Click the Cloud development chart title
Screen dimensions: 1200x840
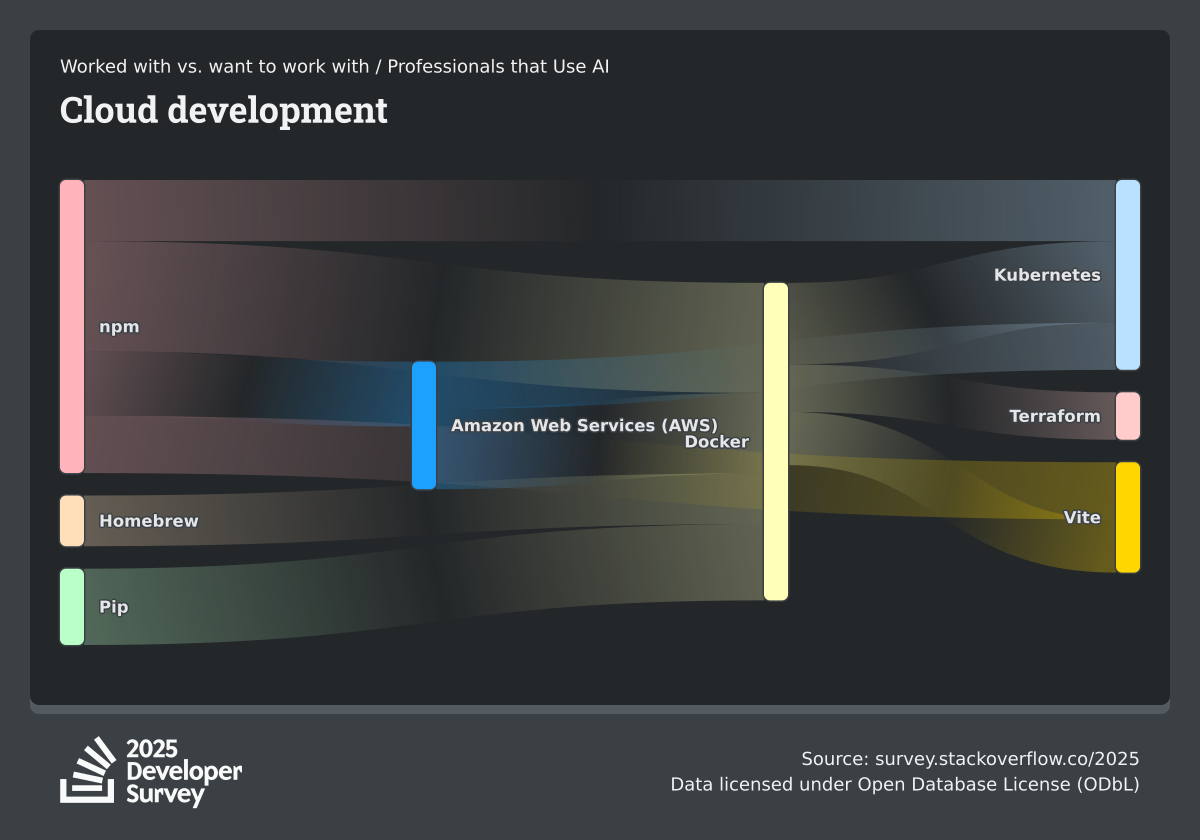click(x=223, y=110)
